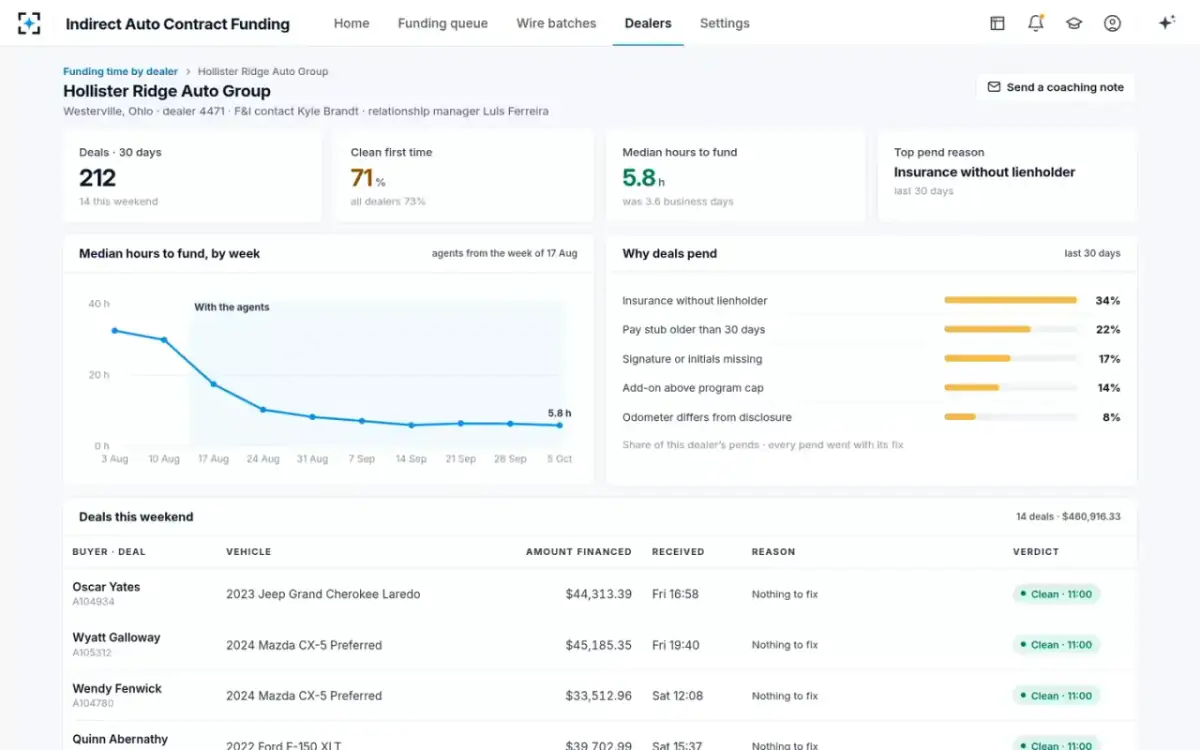Viewport: 1200px width, 750px height.
Task: Click the Signature or initials missing bar
Action: pyautogui.click(x=1010, y=358)
